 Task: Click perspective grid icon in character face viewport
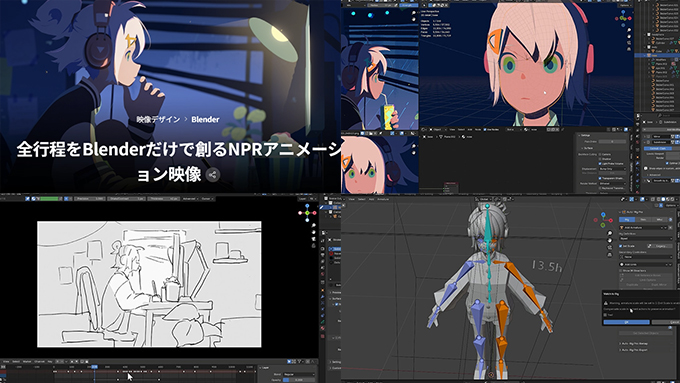(629, 49)
